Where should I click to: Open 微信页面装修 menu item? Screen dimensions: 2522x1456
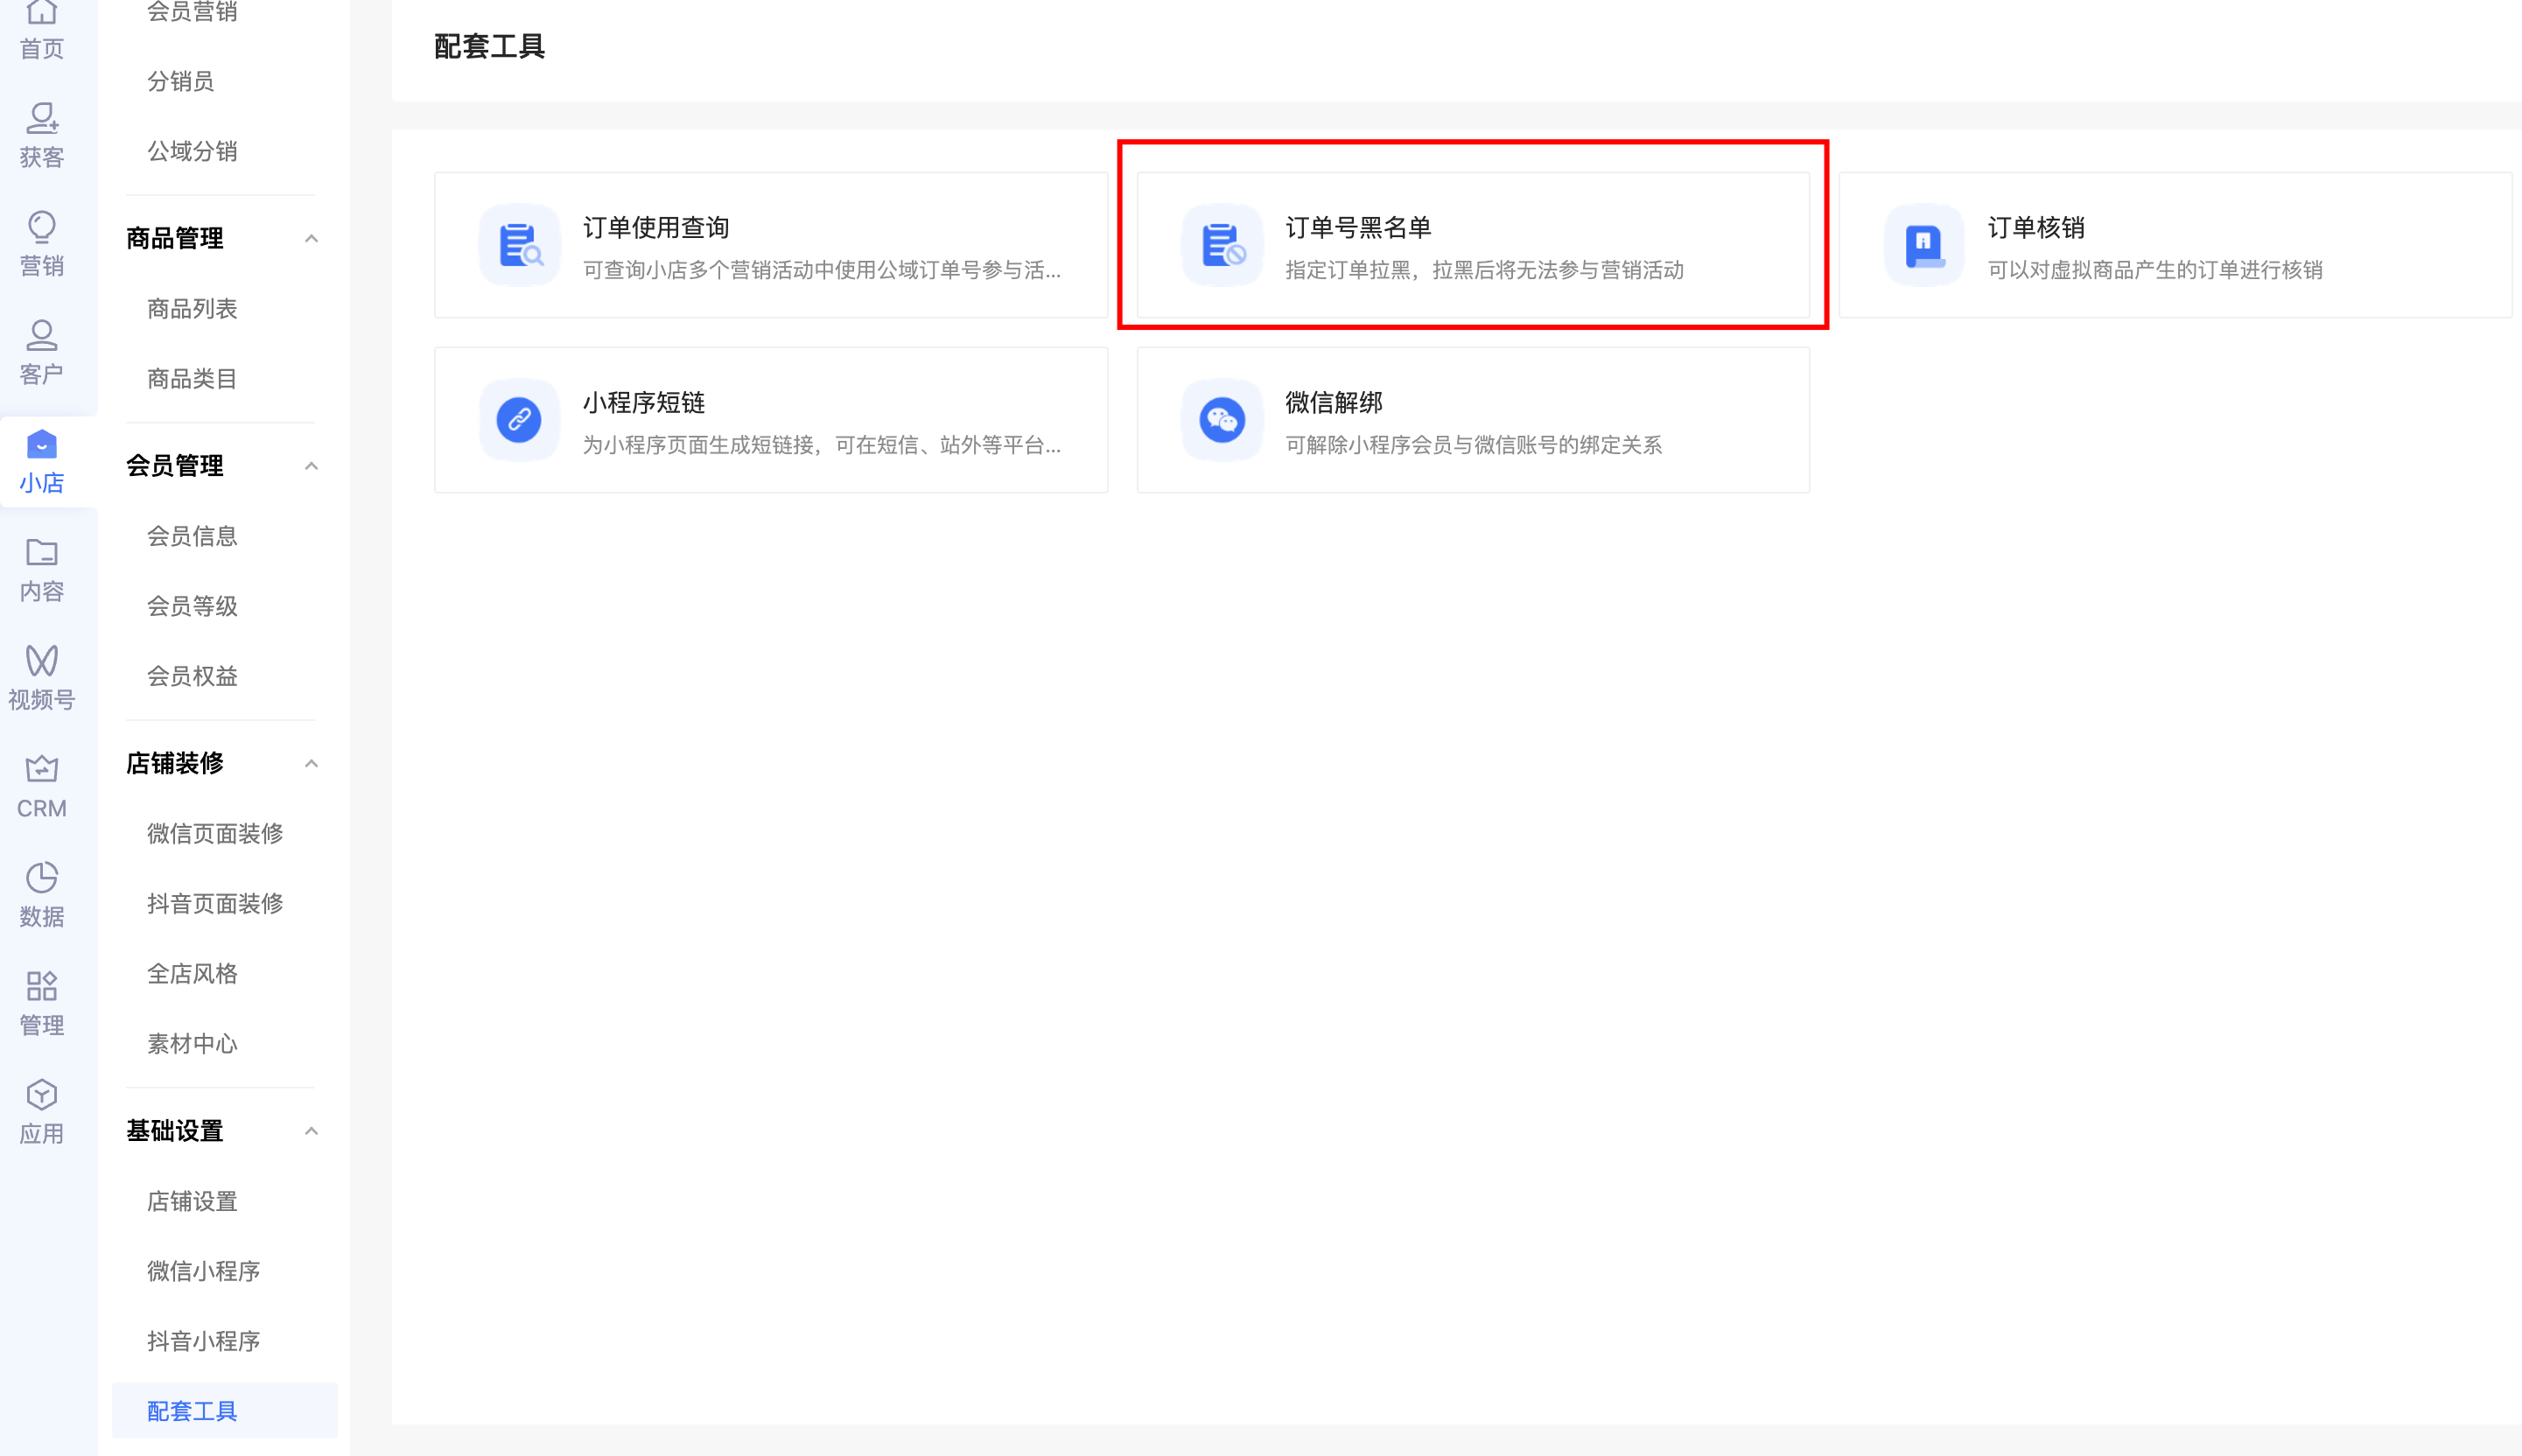pos(215,833)
